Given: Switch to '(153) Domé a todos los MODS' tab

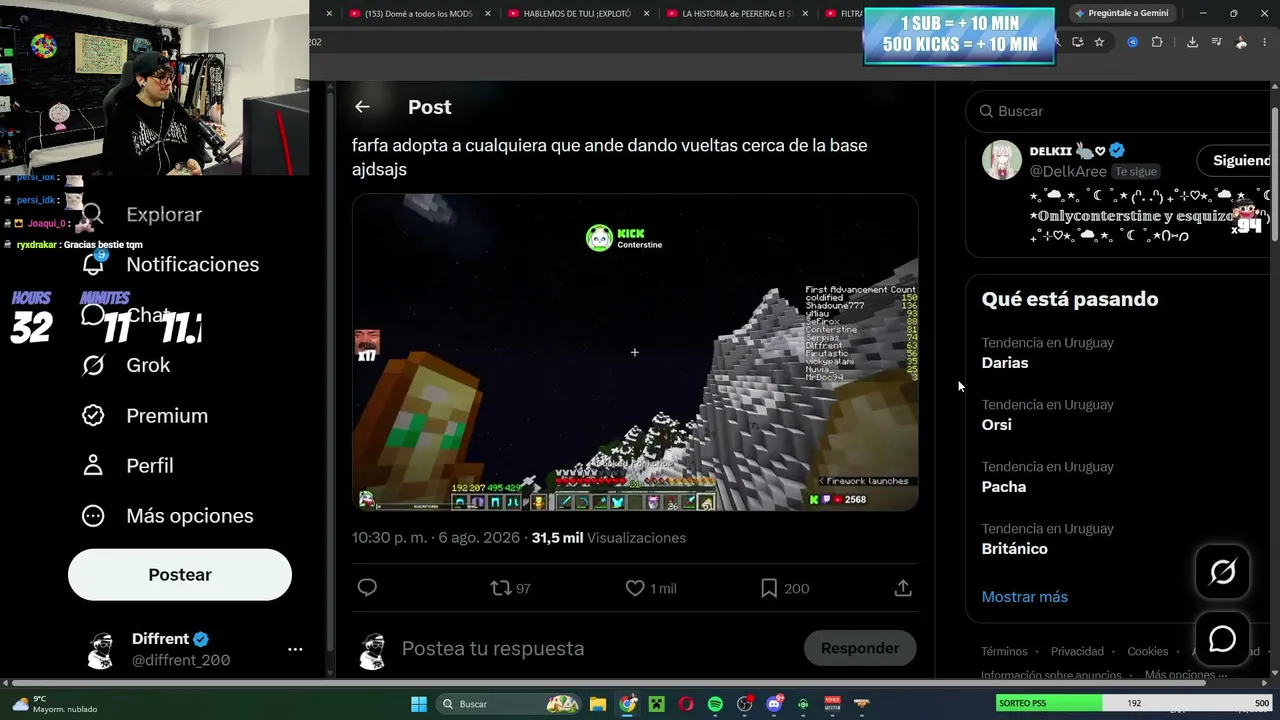Looking at the screenshot, I should click(420, 14).
